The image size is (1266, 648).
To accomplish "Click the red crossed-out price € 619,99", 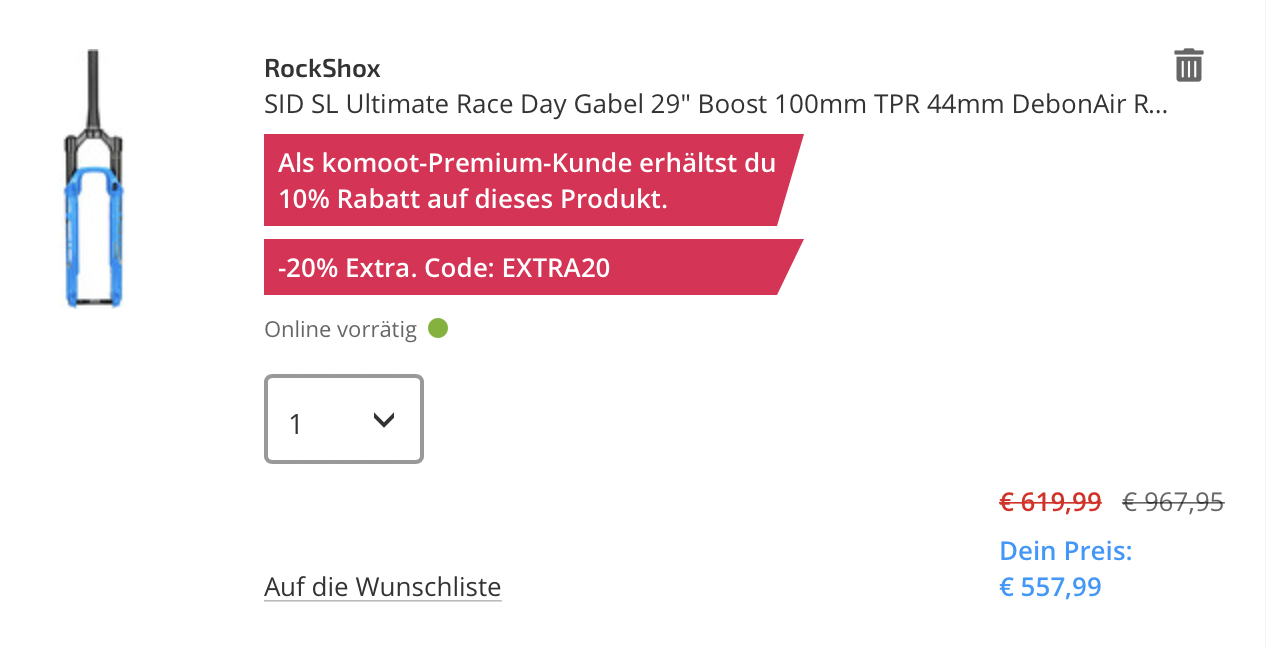I will (x=1050, y=502).
